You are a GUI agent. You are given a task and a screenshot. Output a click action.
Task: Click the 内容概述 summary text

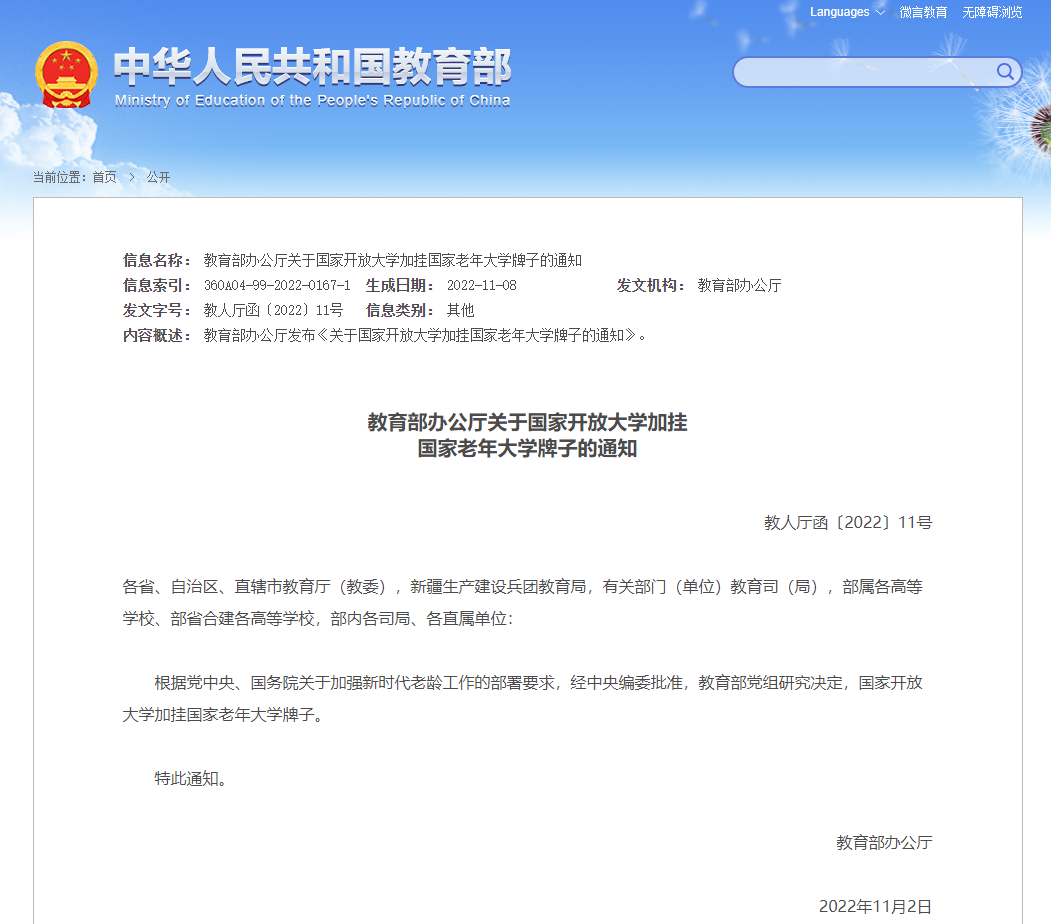point(424,335)
